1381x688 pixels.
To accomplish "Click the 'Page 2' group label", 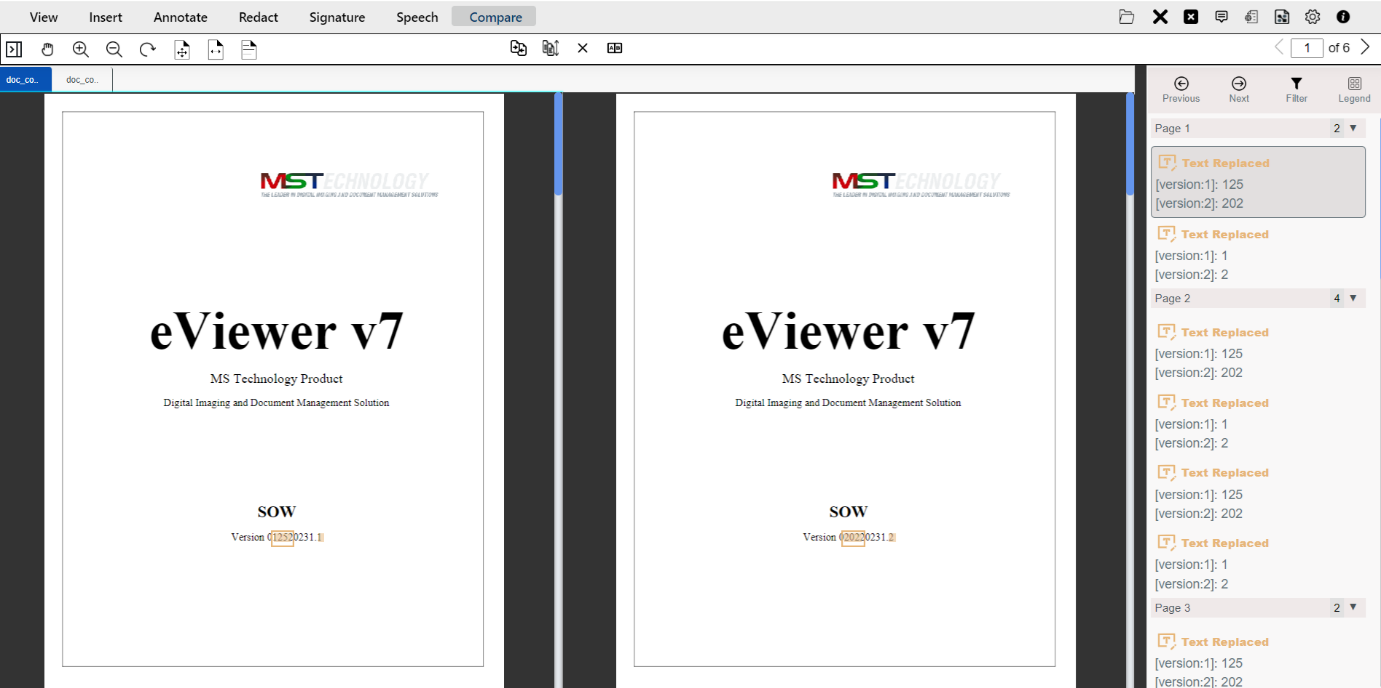I will (x=1173, y=298).
